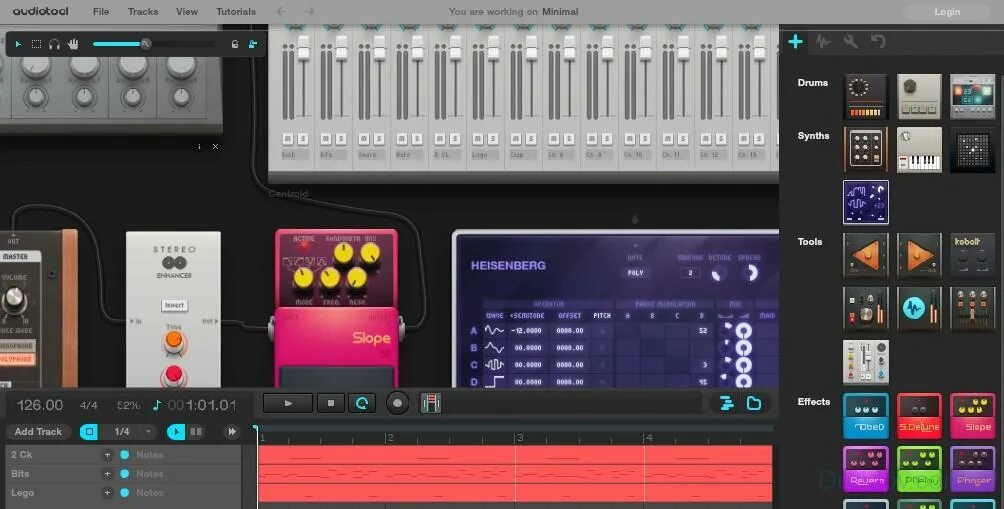Image resolution: width=1004 pixels, height=509 pixels.
Task: Add the purple Reverb effect pedal
Action: tap(866, 469)
